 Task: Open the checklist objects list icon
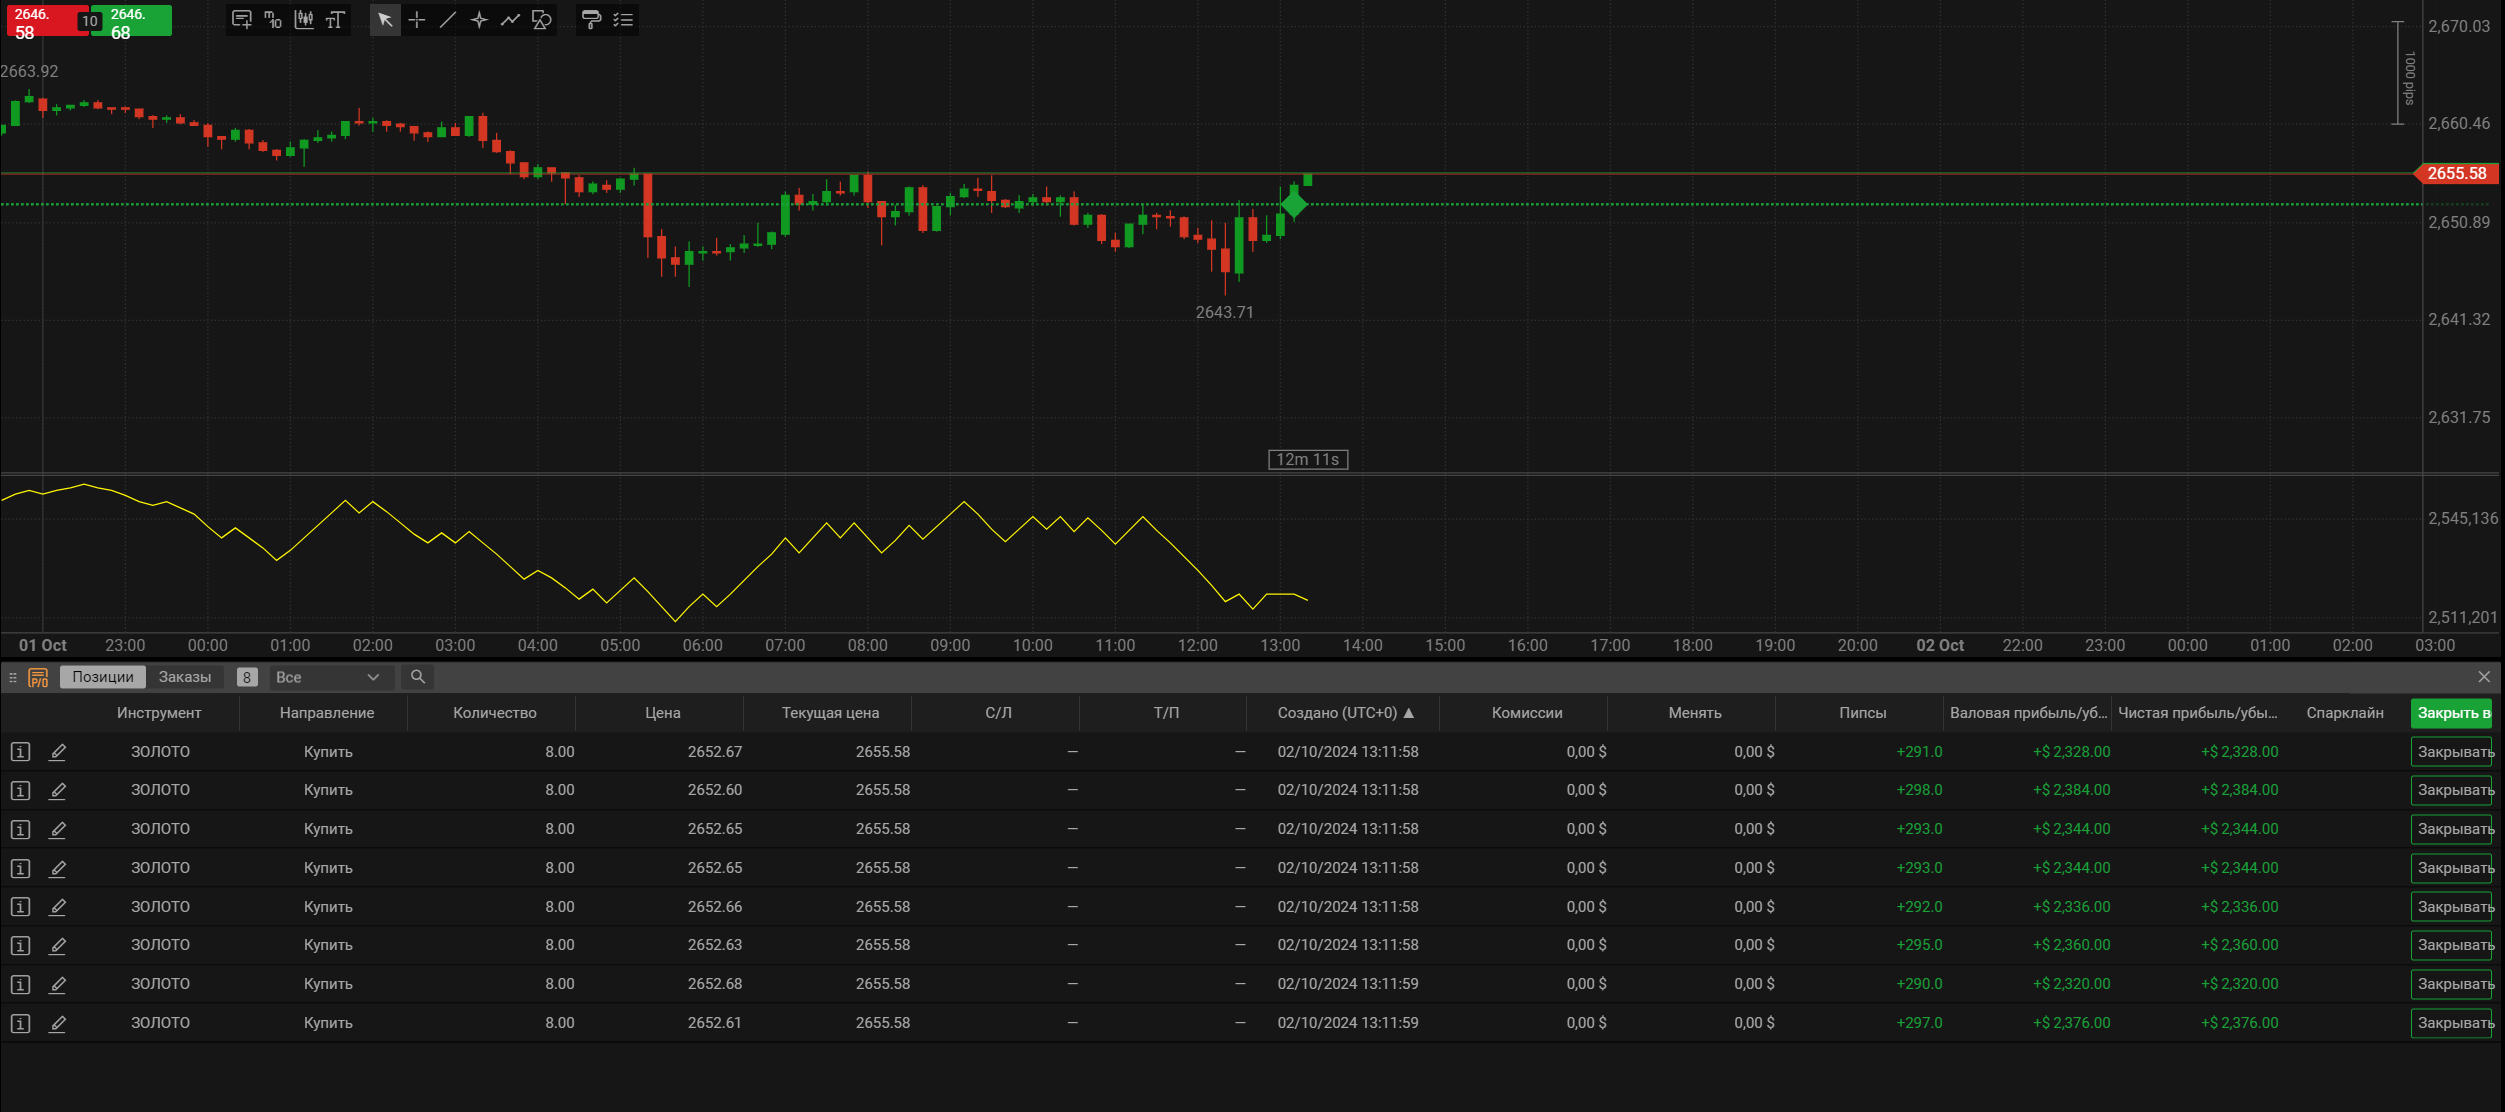623,20
